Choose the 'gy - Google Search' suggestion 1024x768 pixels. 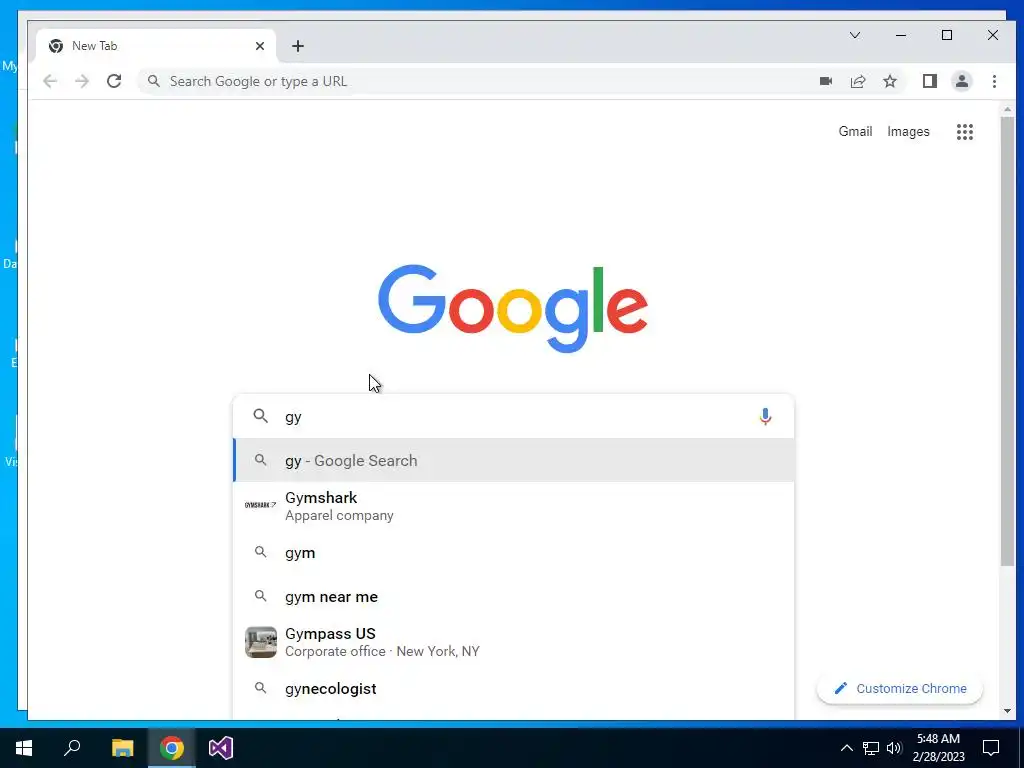pyautogui.click(x=514, y=460)
